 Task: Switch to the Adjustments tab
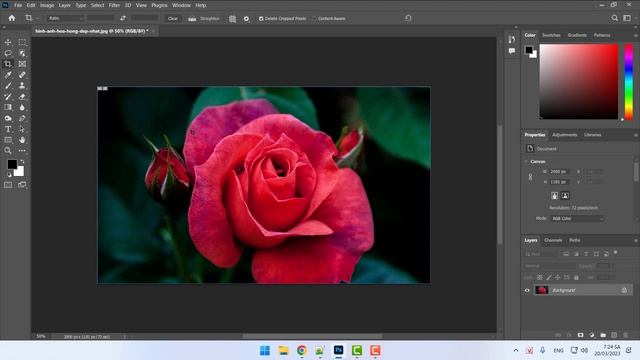click(564, 135)
